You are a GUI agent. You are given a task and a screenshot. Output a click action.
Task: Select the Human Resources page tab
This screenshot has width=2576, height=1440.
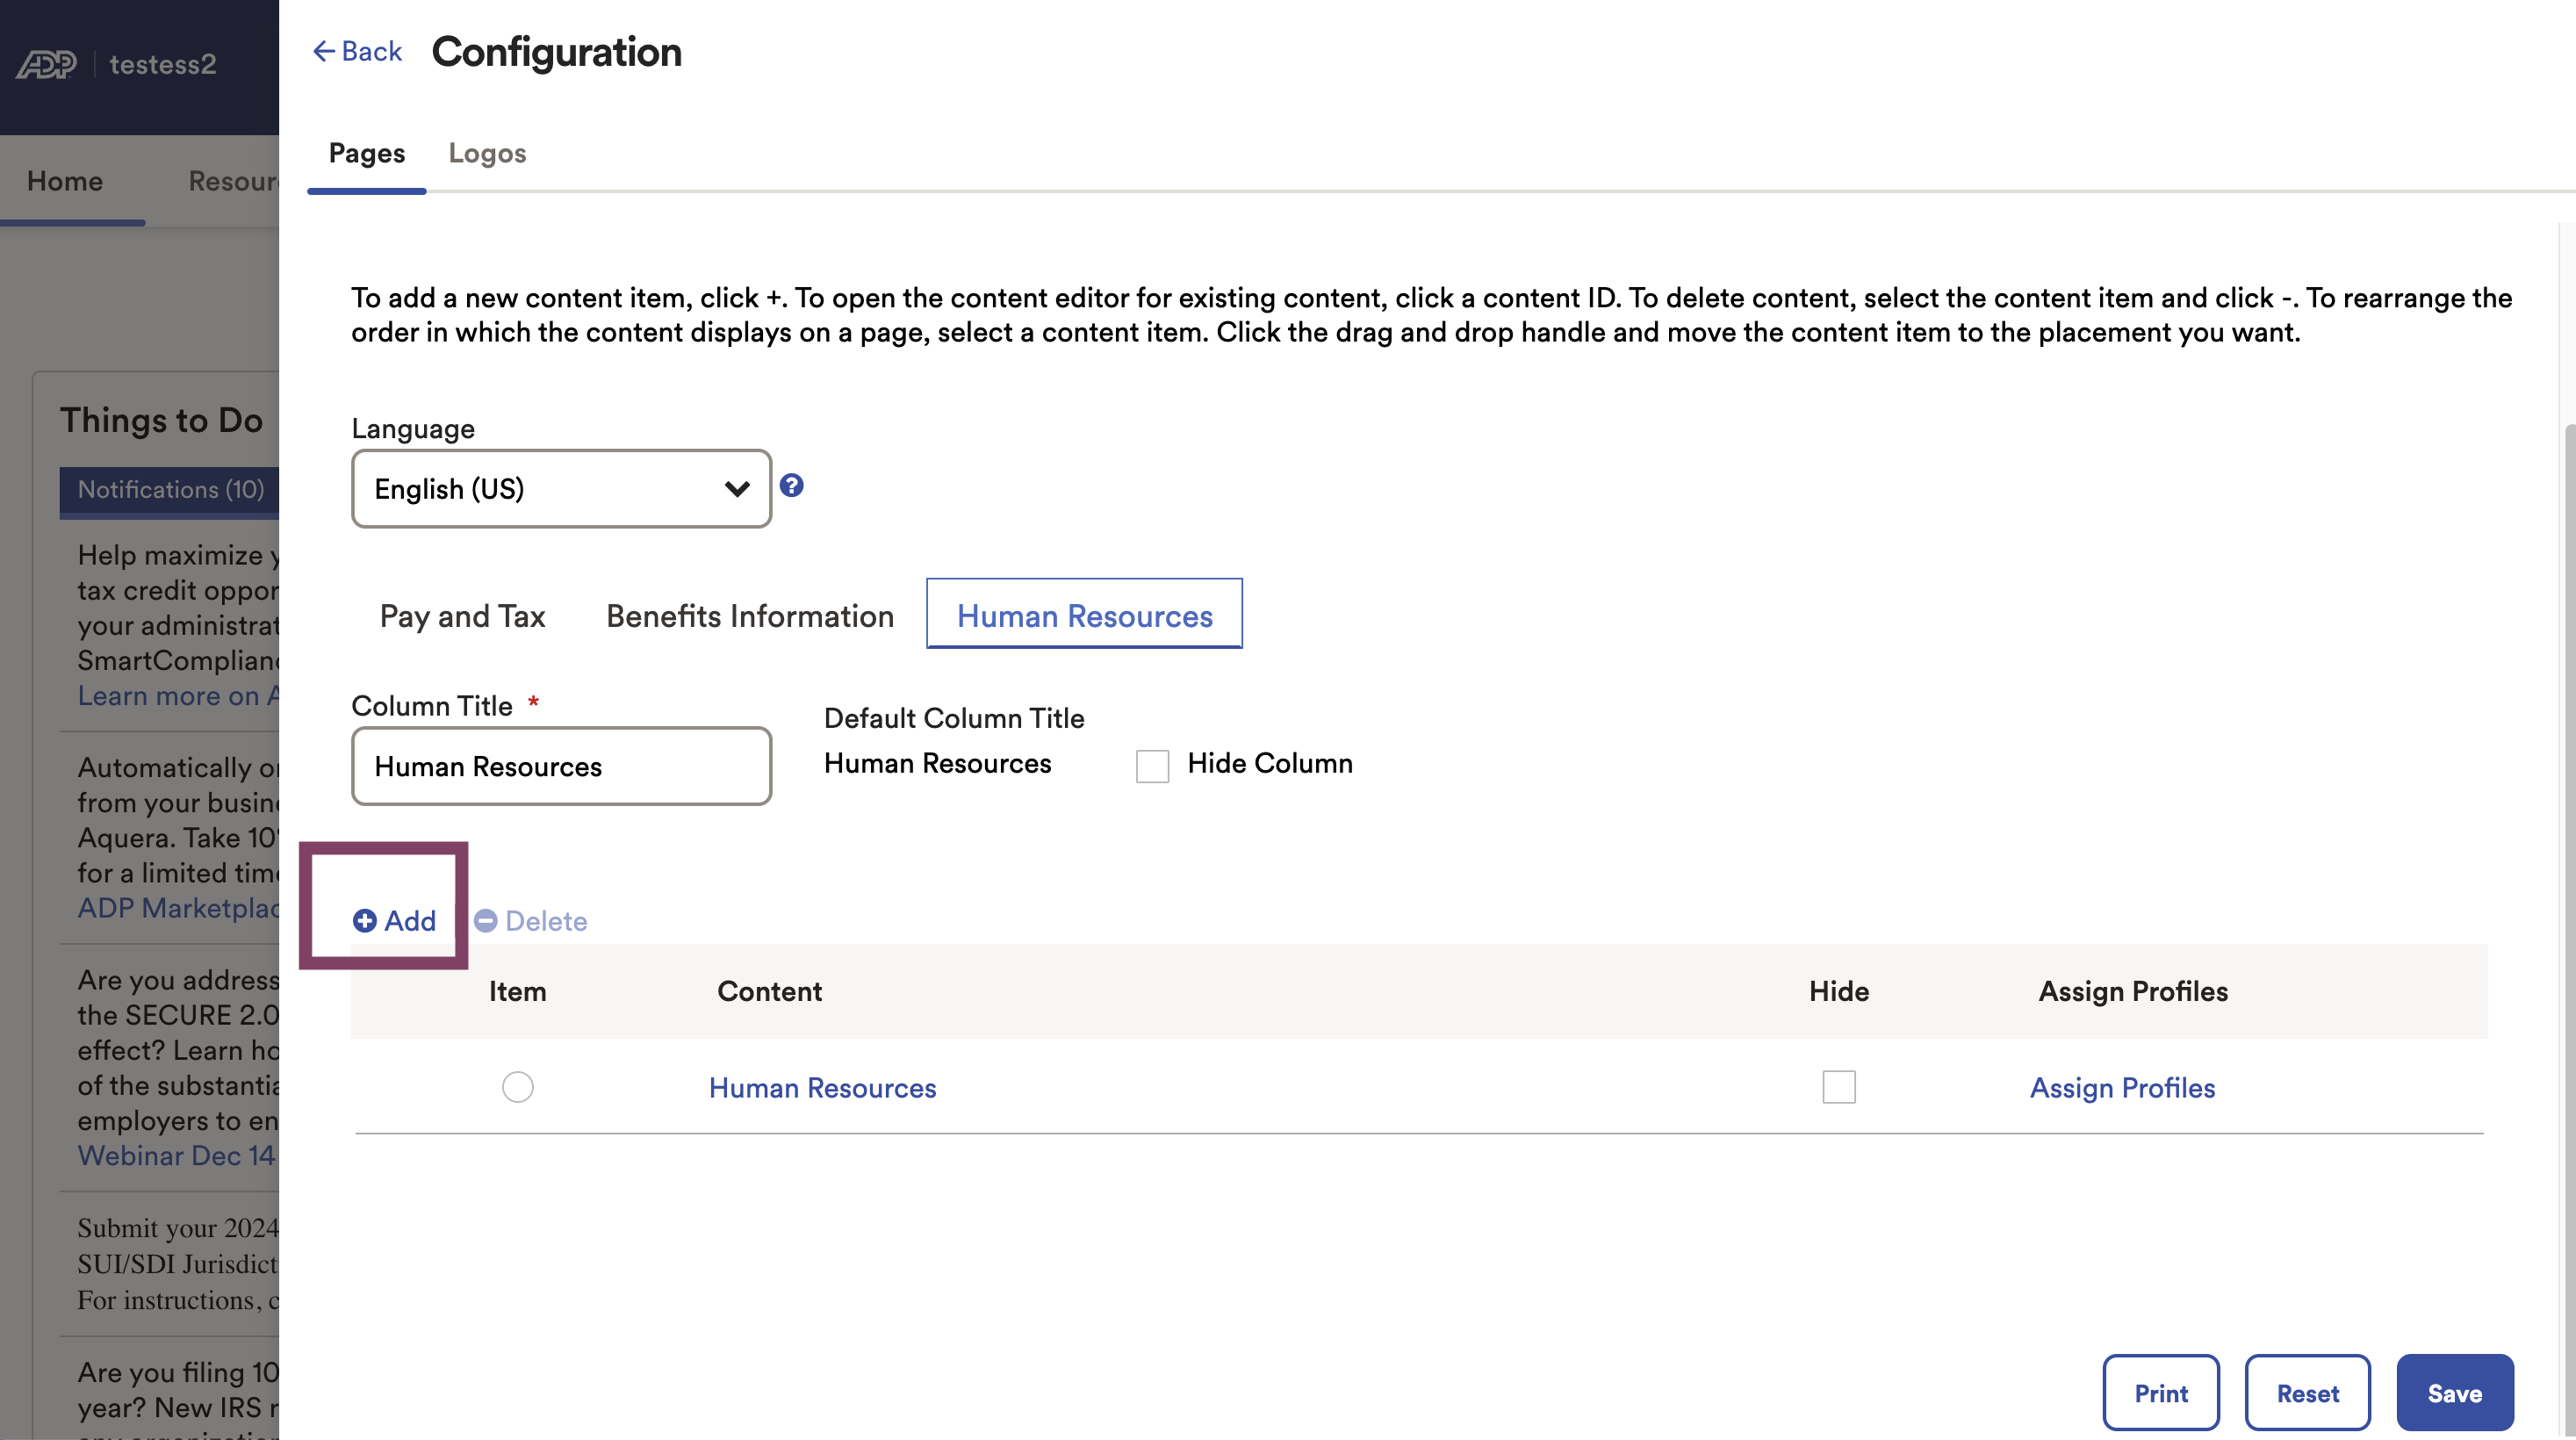tap(1084, 614)
